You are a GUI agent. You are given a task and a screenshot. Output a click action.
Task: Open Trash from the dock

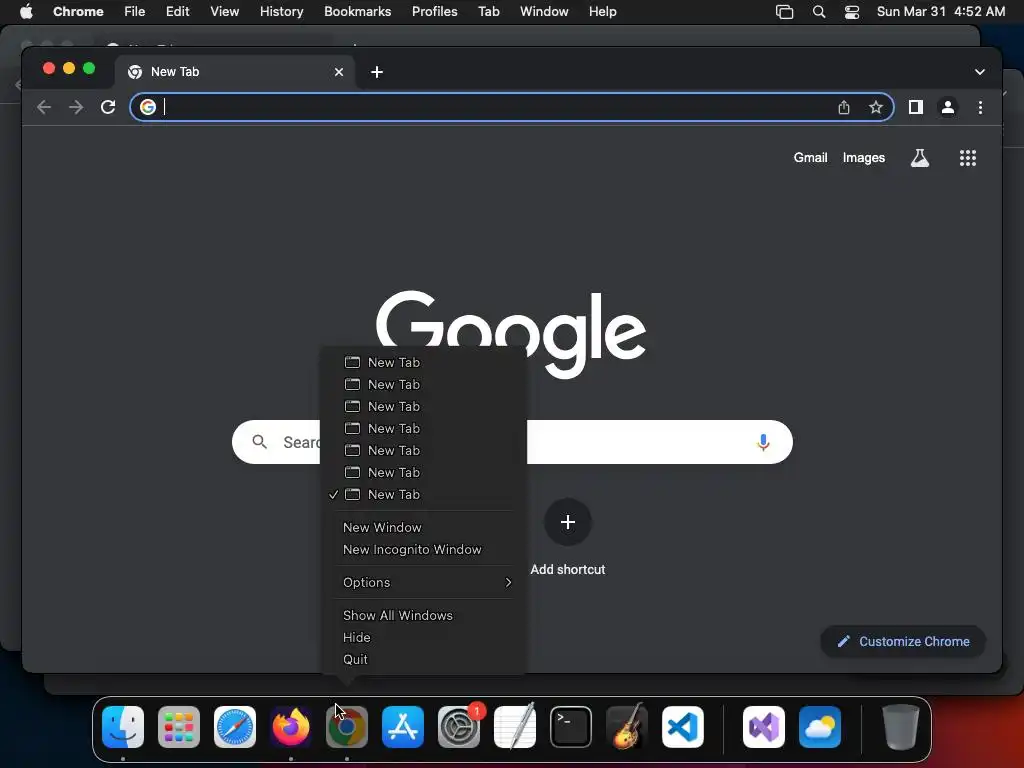[x=901, y=727]
